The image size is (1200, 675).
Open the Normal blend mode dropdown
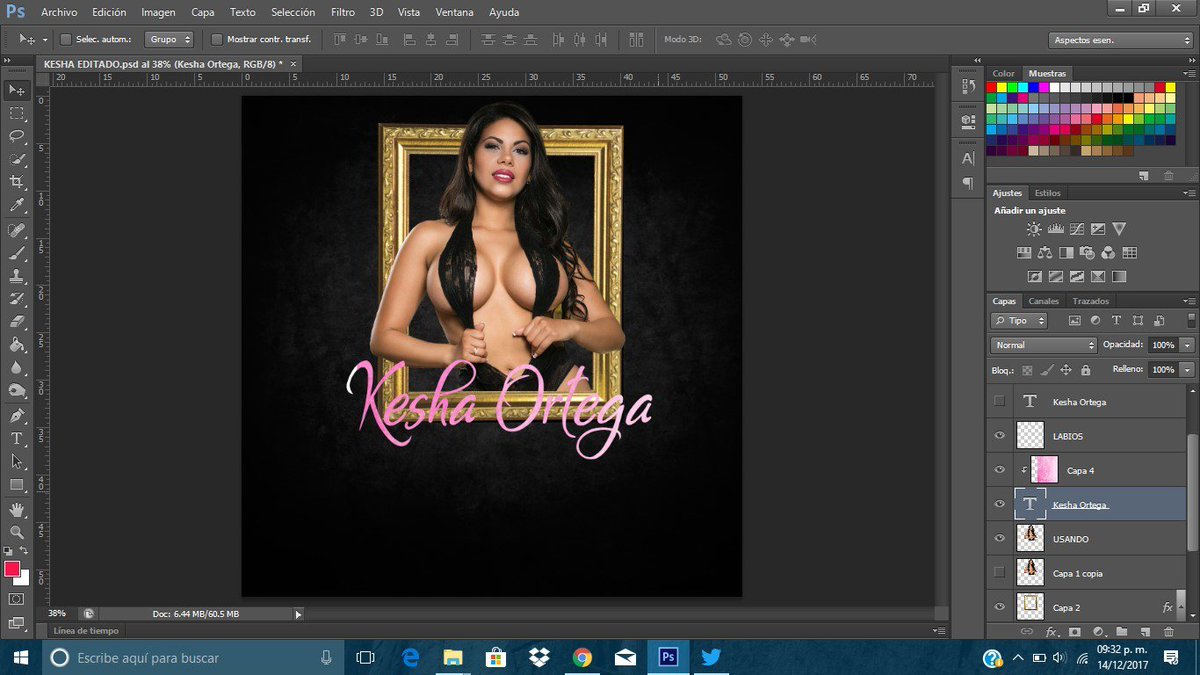1043,345
